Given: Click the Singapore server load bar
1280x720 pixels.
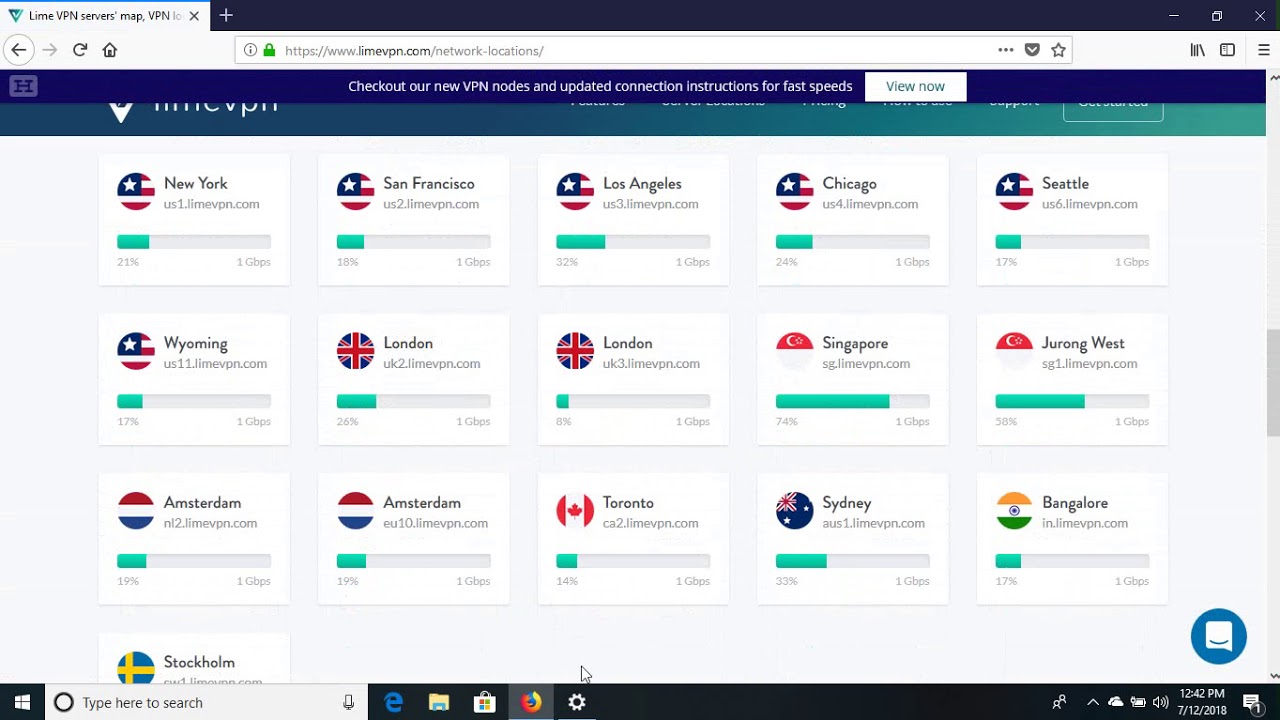Looking at the screenshot, I should tap(852, 401).
